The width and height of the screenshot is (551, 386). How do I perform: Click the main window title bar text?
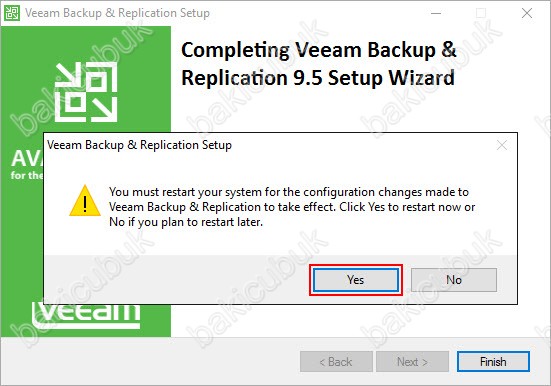click(117, 13)
